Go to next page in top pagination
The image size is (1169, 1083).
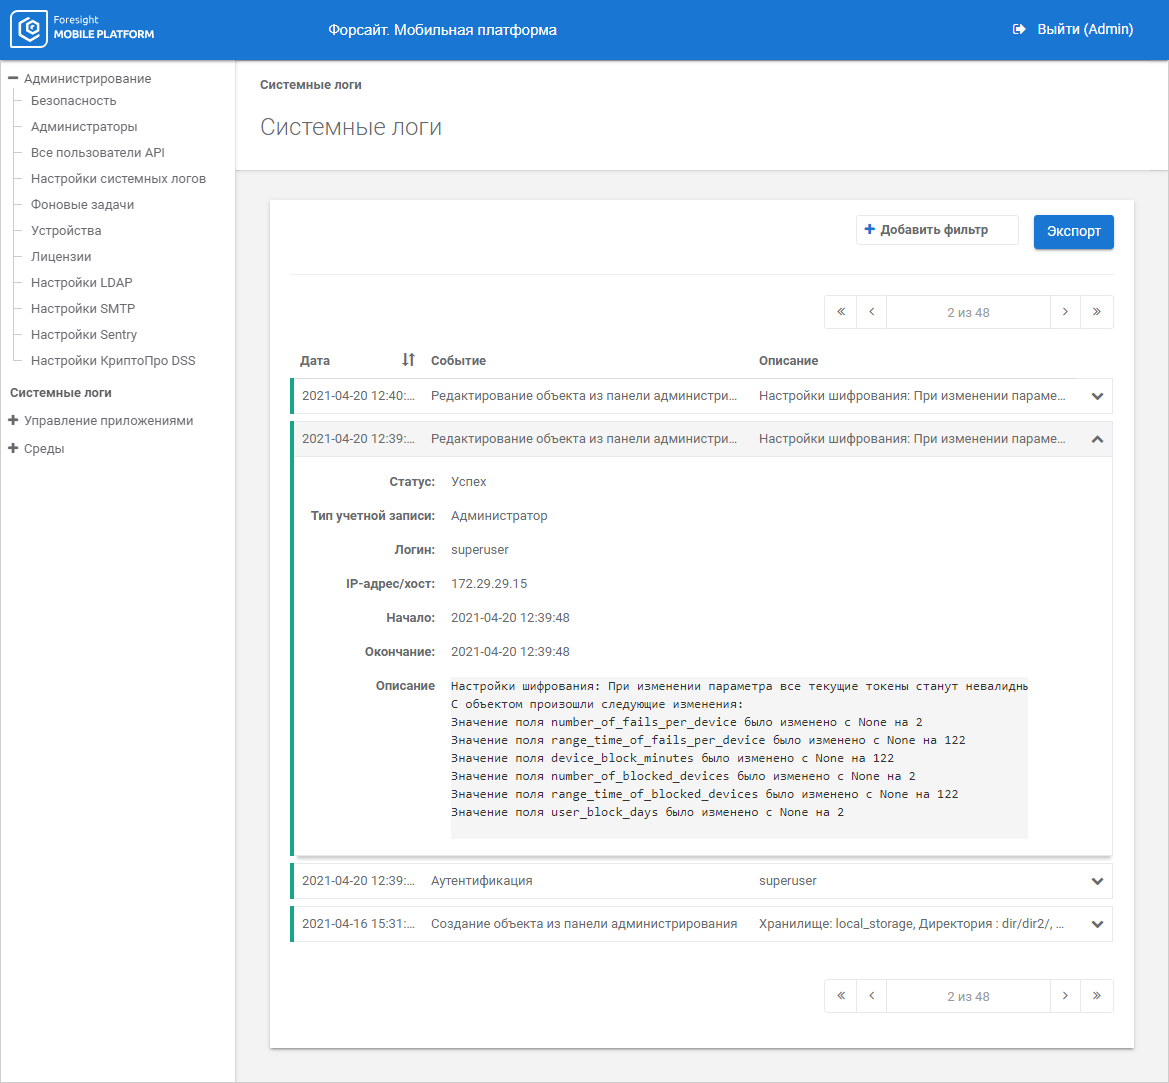pos(1065,312)
